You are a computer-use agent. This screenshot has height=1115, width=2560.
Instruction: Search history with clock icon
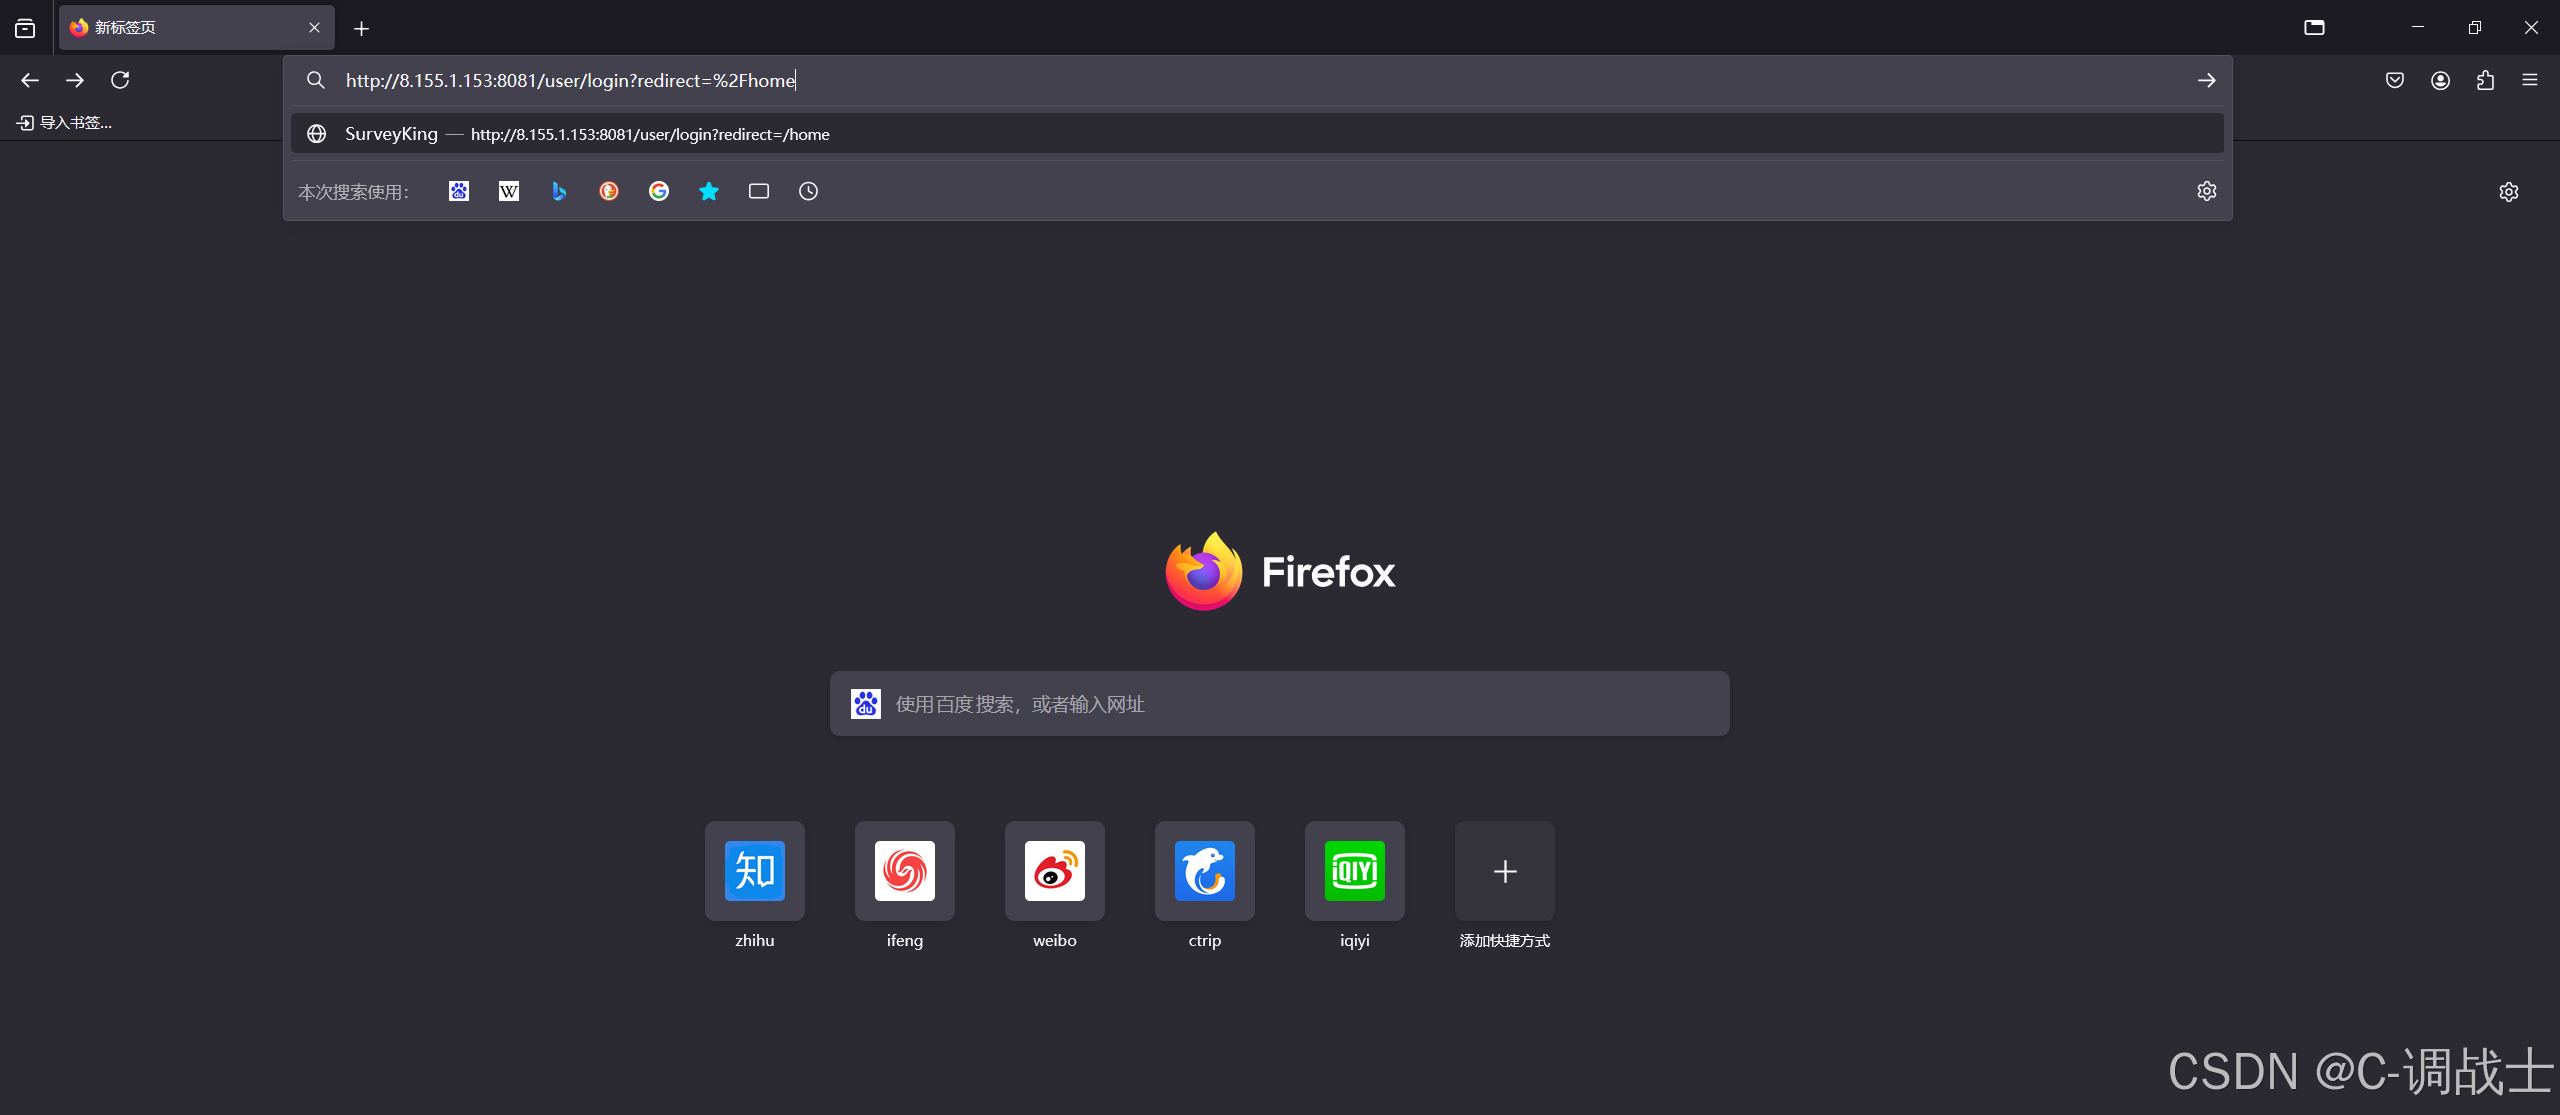pyautogui.click(x=809, y=191)
